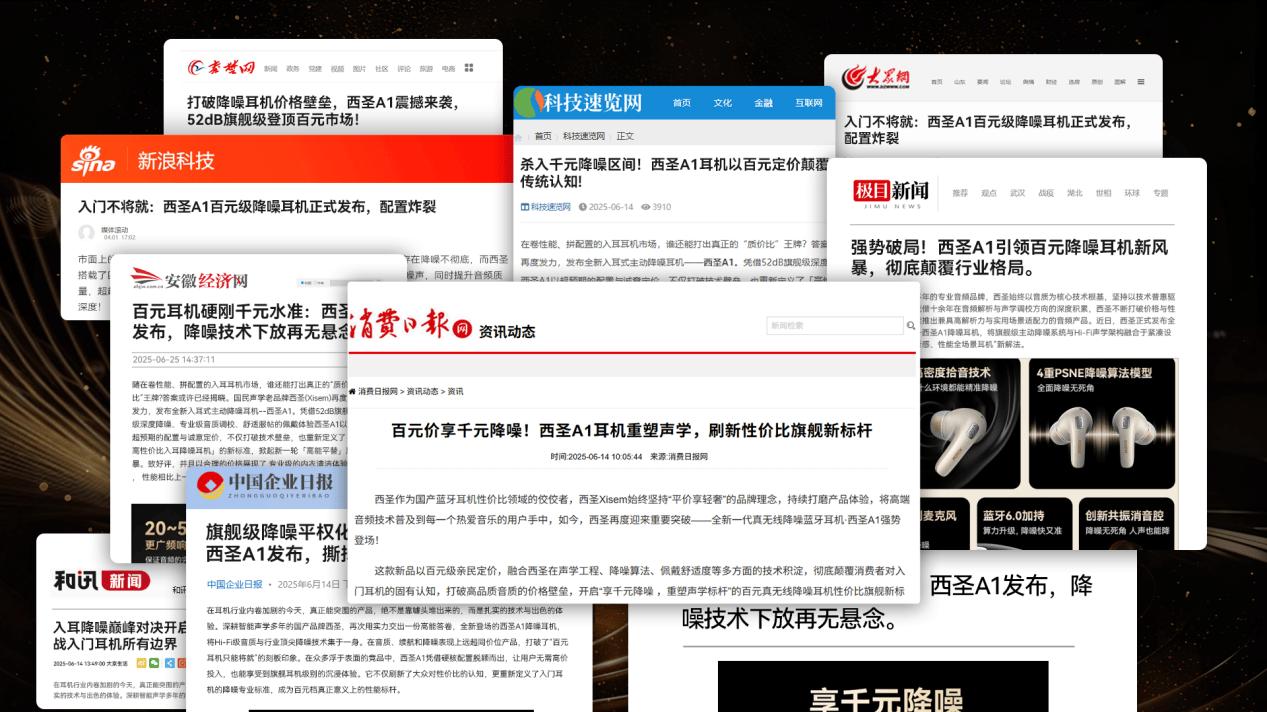Screen dimensions: 1267x712
Task: Click the 科技速览网 leaf logo
Action: tap(530, 102)
